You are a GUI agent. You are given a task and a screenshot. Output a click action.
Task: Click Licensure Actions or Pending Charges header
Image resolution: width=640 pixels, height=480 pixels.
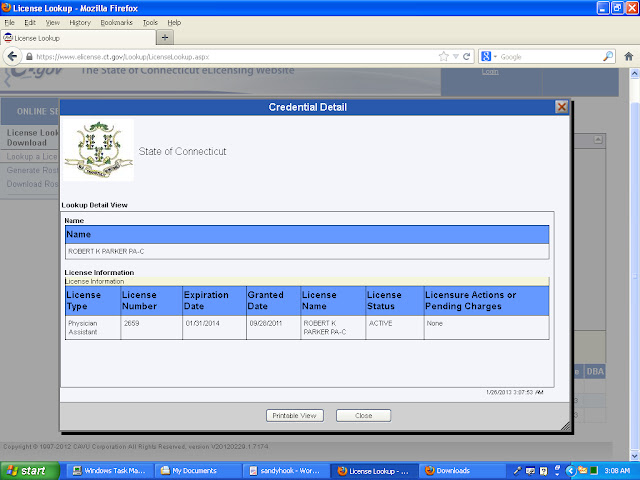click(487, 300)
